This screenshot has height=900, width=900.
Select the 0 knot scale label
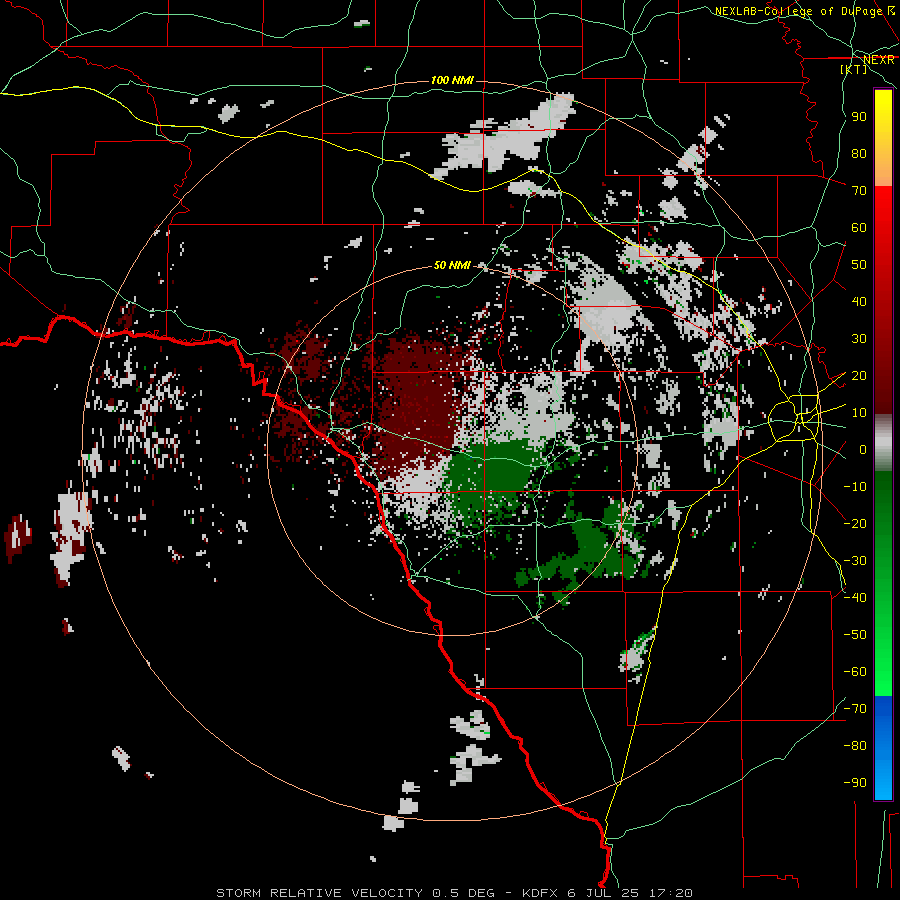coord(863,450)
